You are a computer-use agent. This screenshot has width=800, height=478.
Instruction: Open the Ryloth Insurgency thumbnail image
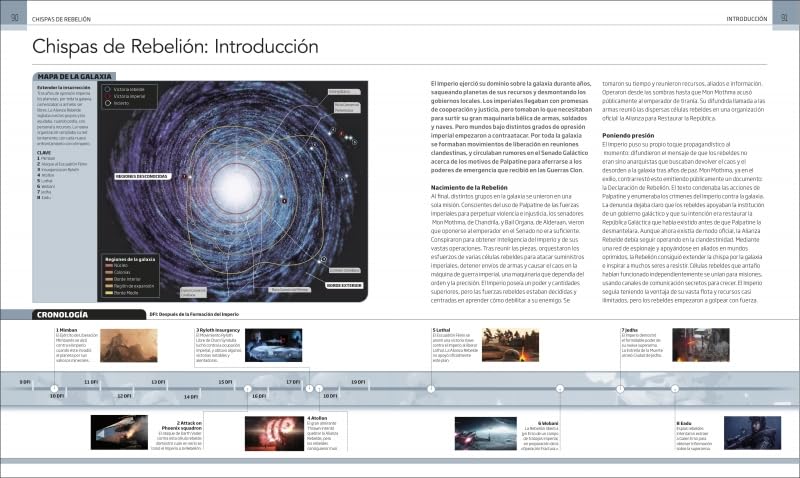point(273,344)
